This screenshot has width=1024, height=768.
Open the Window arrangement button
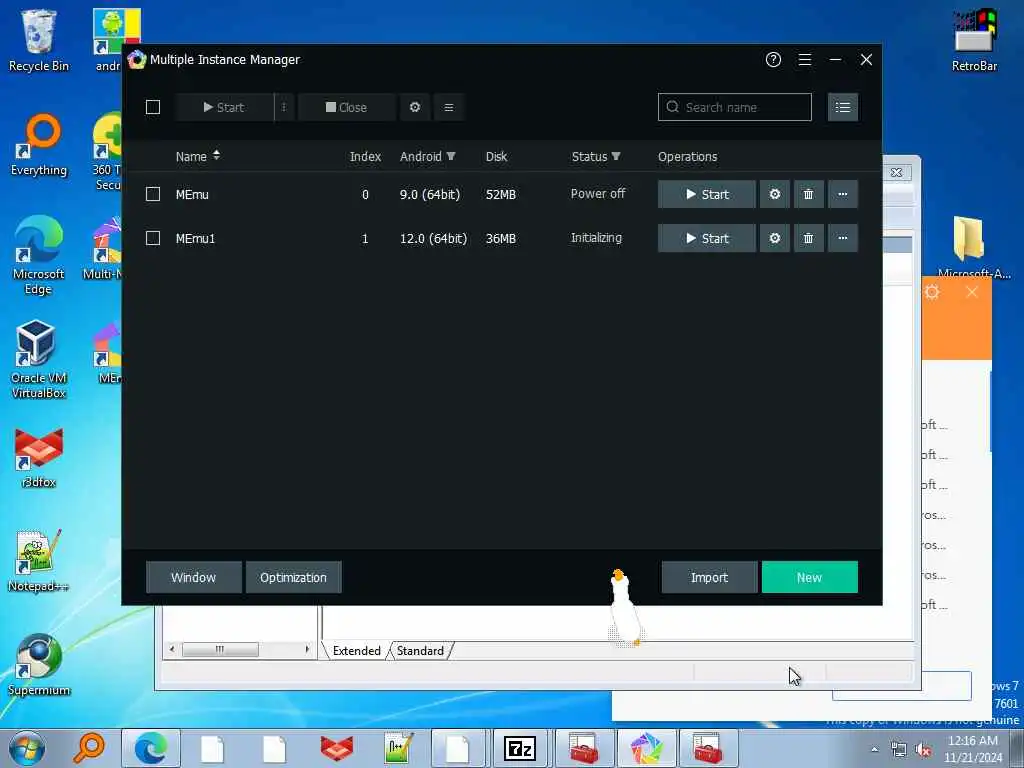[x=193, y=577]
